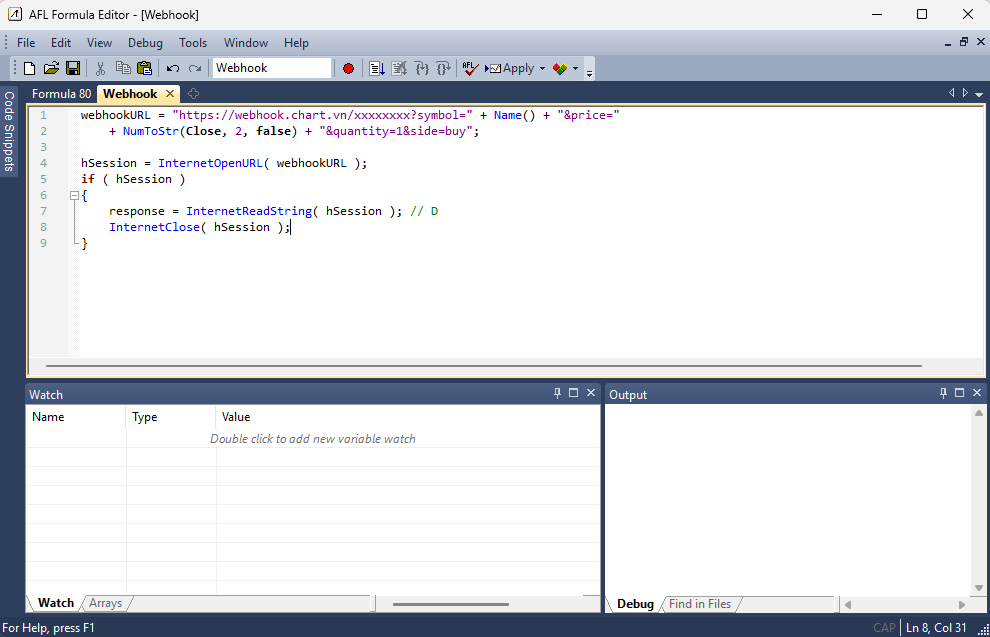Screen dimensions: 990x637
Task: Open the Window menu
Action: coord(246,43)
